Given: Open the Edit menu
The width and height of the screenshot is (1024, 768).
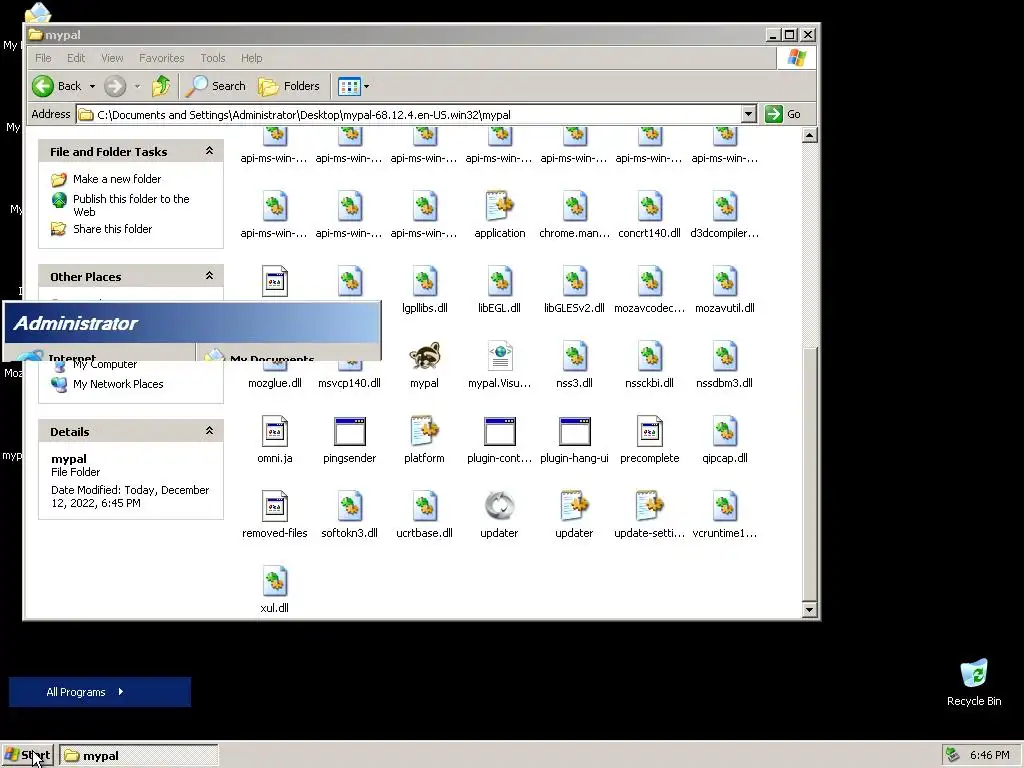Looking at the screenshot, I should [x=76, y=58].
